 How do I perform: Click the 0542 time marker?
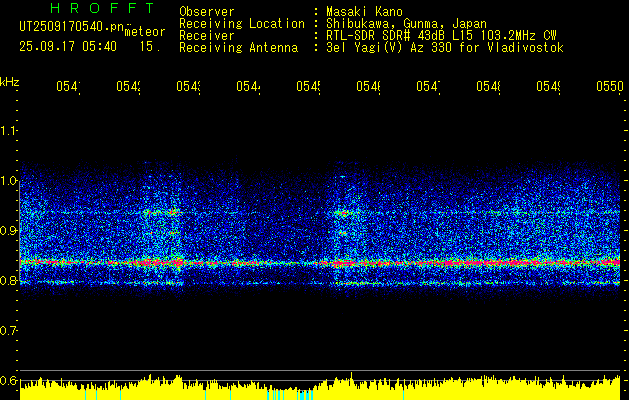[x=128, y=87]
